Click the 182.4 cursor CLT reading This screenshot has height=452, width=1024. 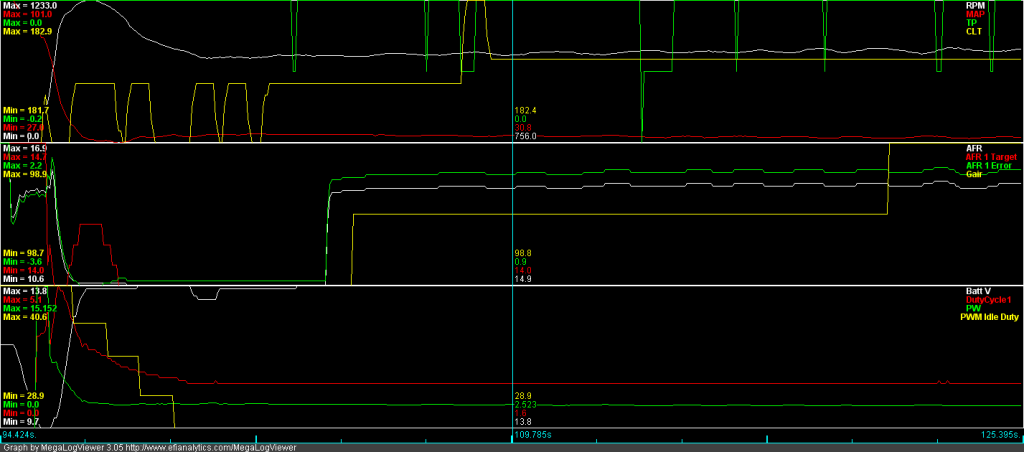pyautogui.click(x=525, y=110)
